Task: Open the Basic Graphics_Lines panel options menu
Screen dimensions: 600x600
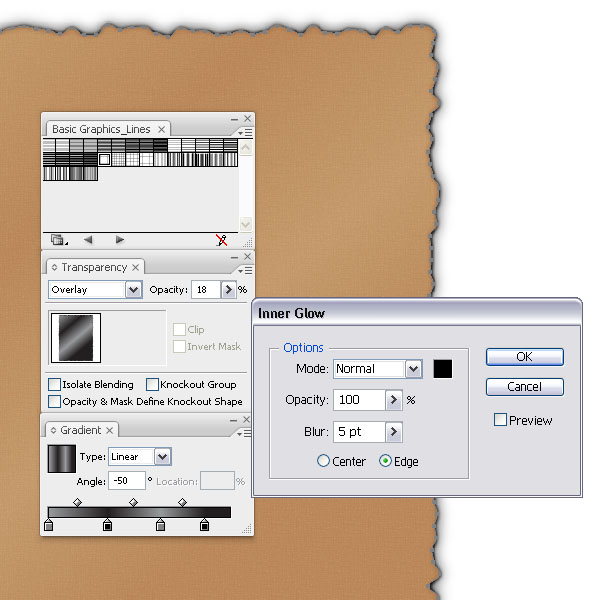Action: pos(245,132)
